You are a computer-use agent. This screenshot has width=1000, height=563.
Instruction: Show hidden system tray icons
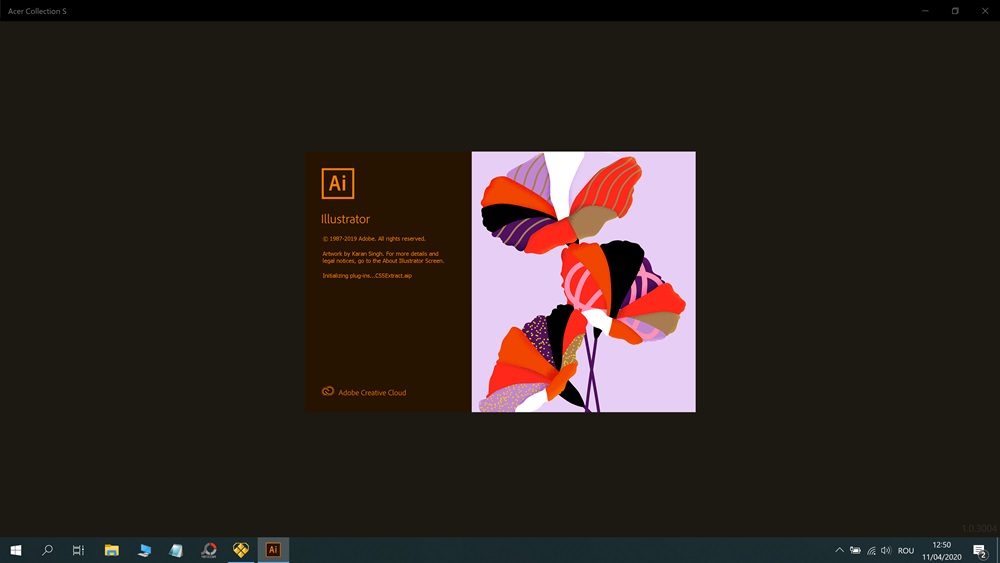click(839, 550)
